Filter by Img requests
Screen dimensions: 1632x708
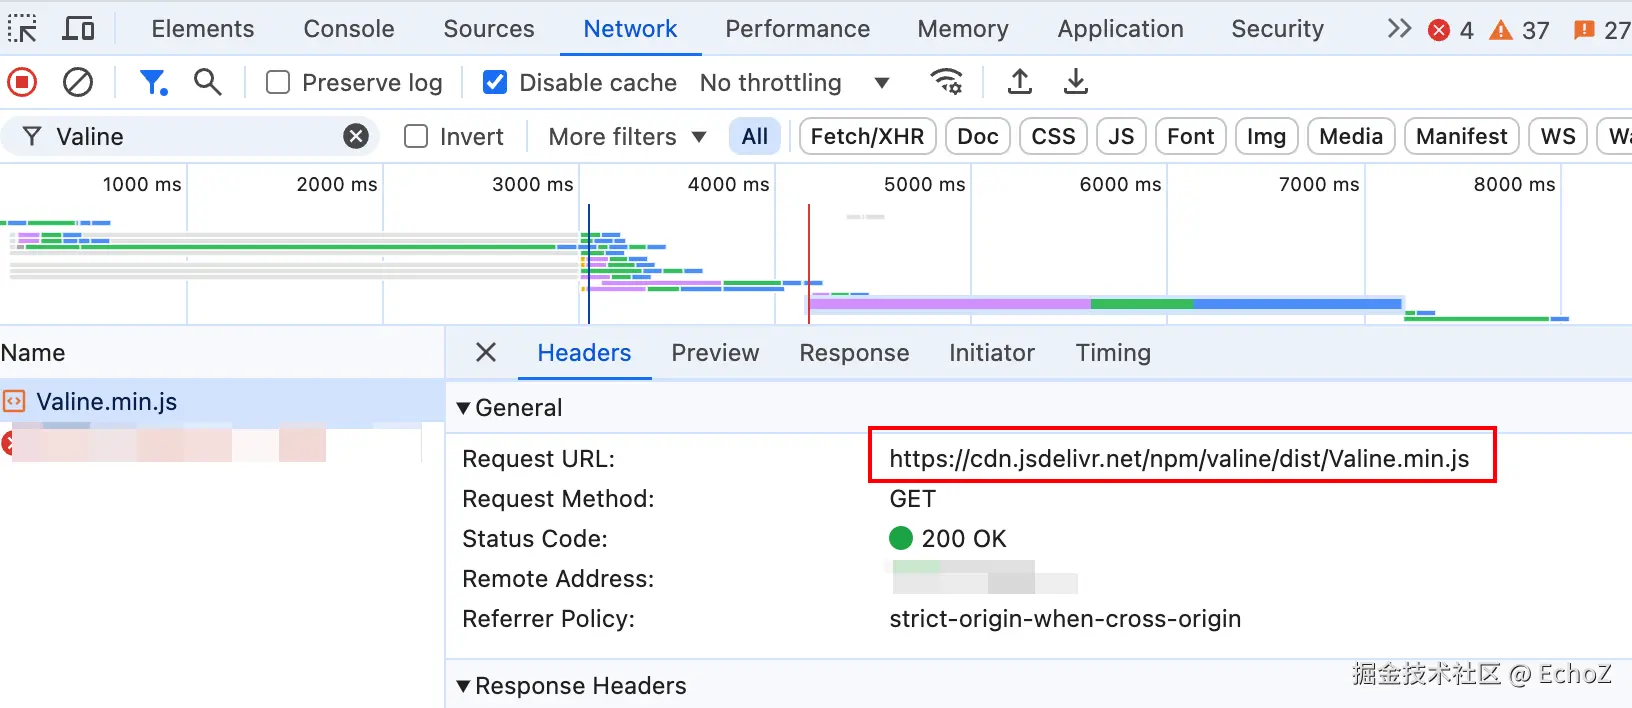pos(1266,136)
